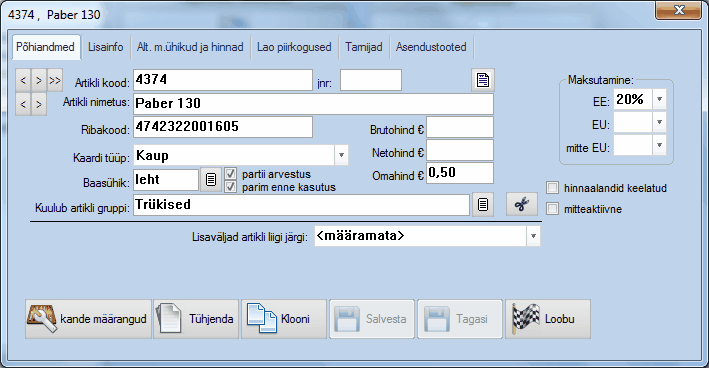Click the Baasühik field containing leht
The height and width of the screenshot is (368, 709).
(x=166, y=179)
